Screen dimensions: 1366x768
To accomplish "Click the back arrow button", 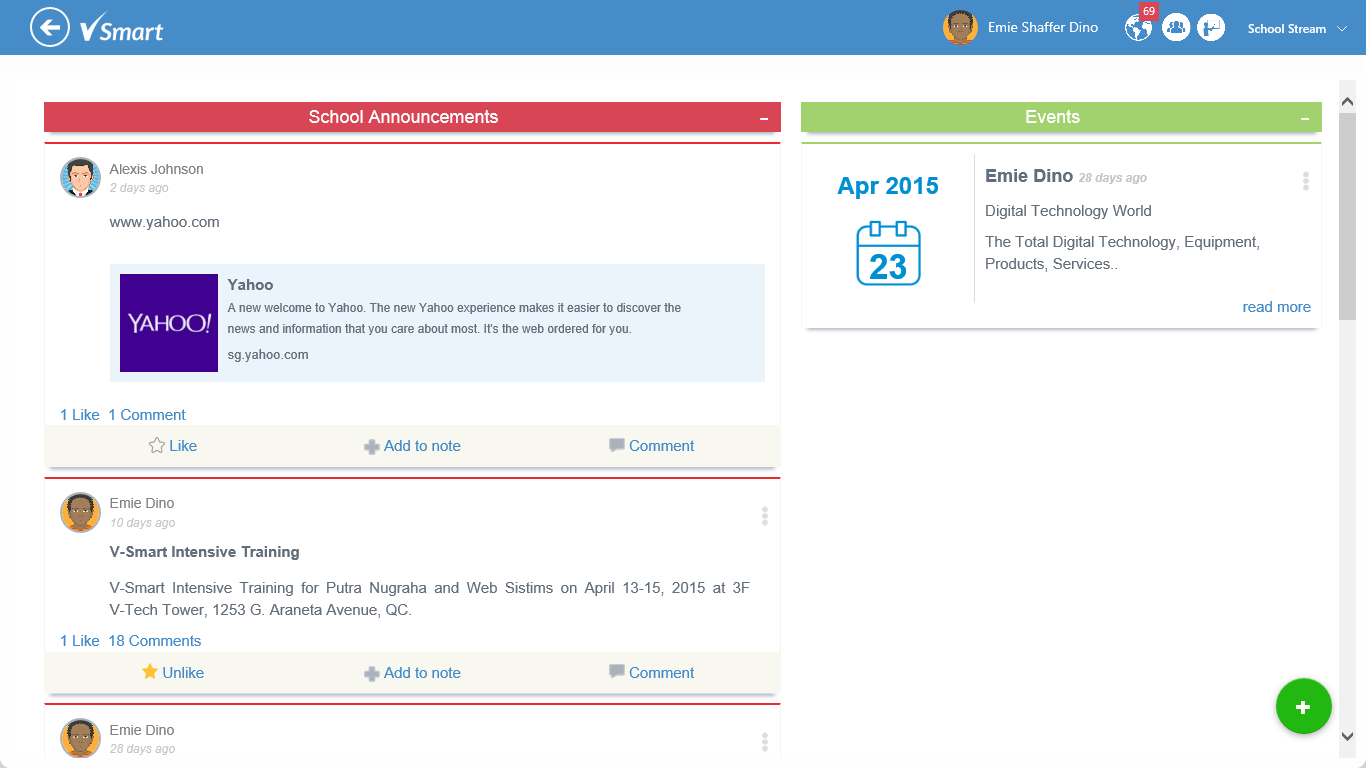I will [49, 27].
